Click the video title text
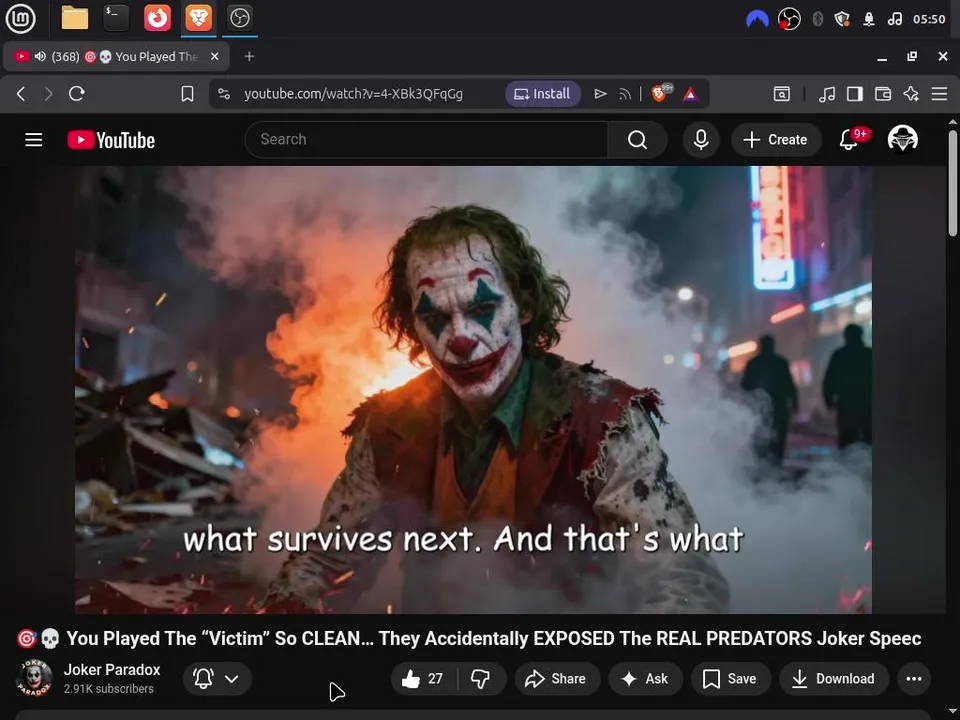Image resolution: width=960 pixels, height=720 pixels. (x=468, y=639)
